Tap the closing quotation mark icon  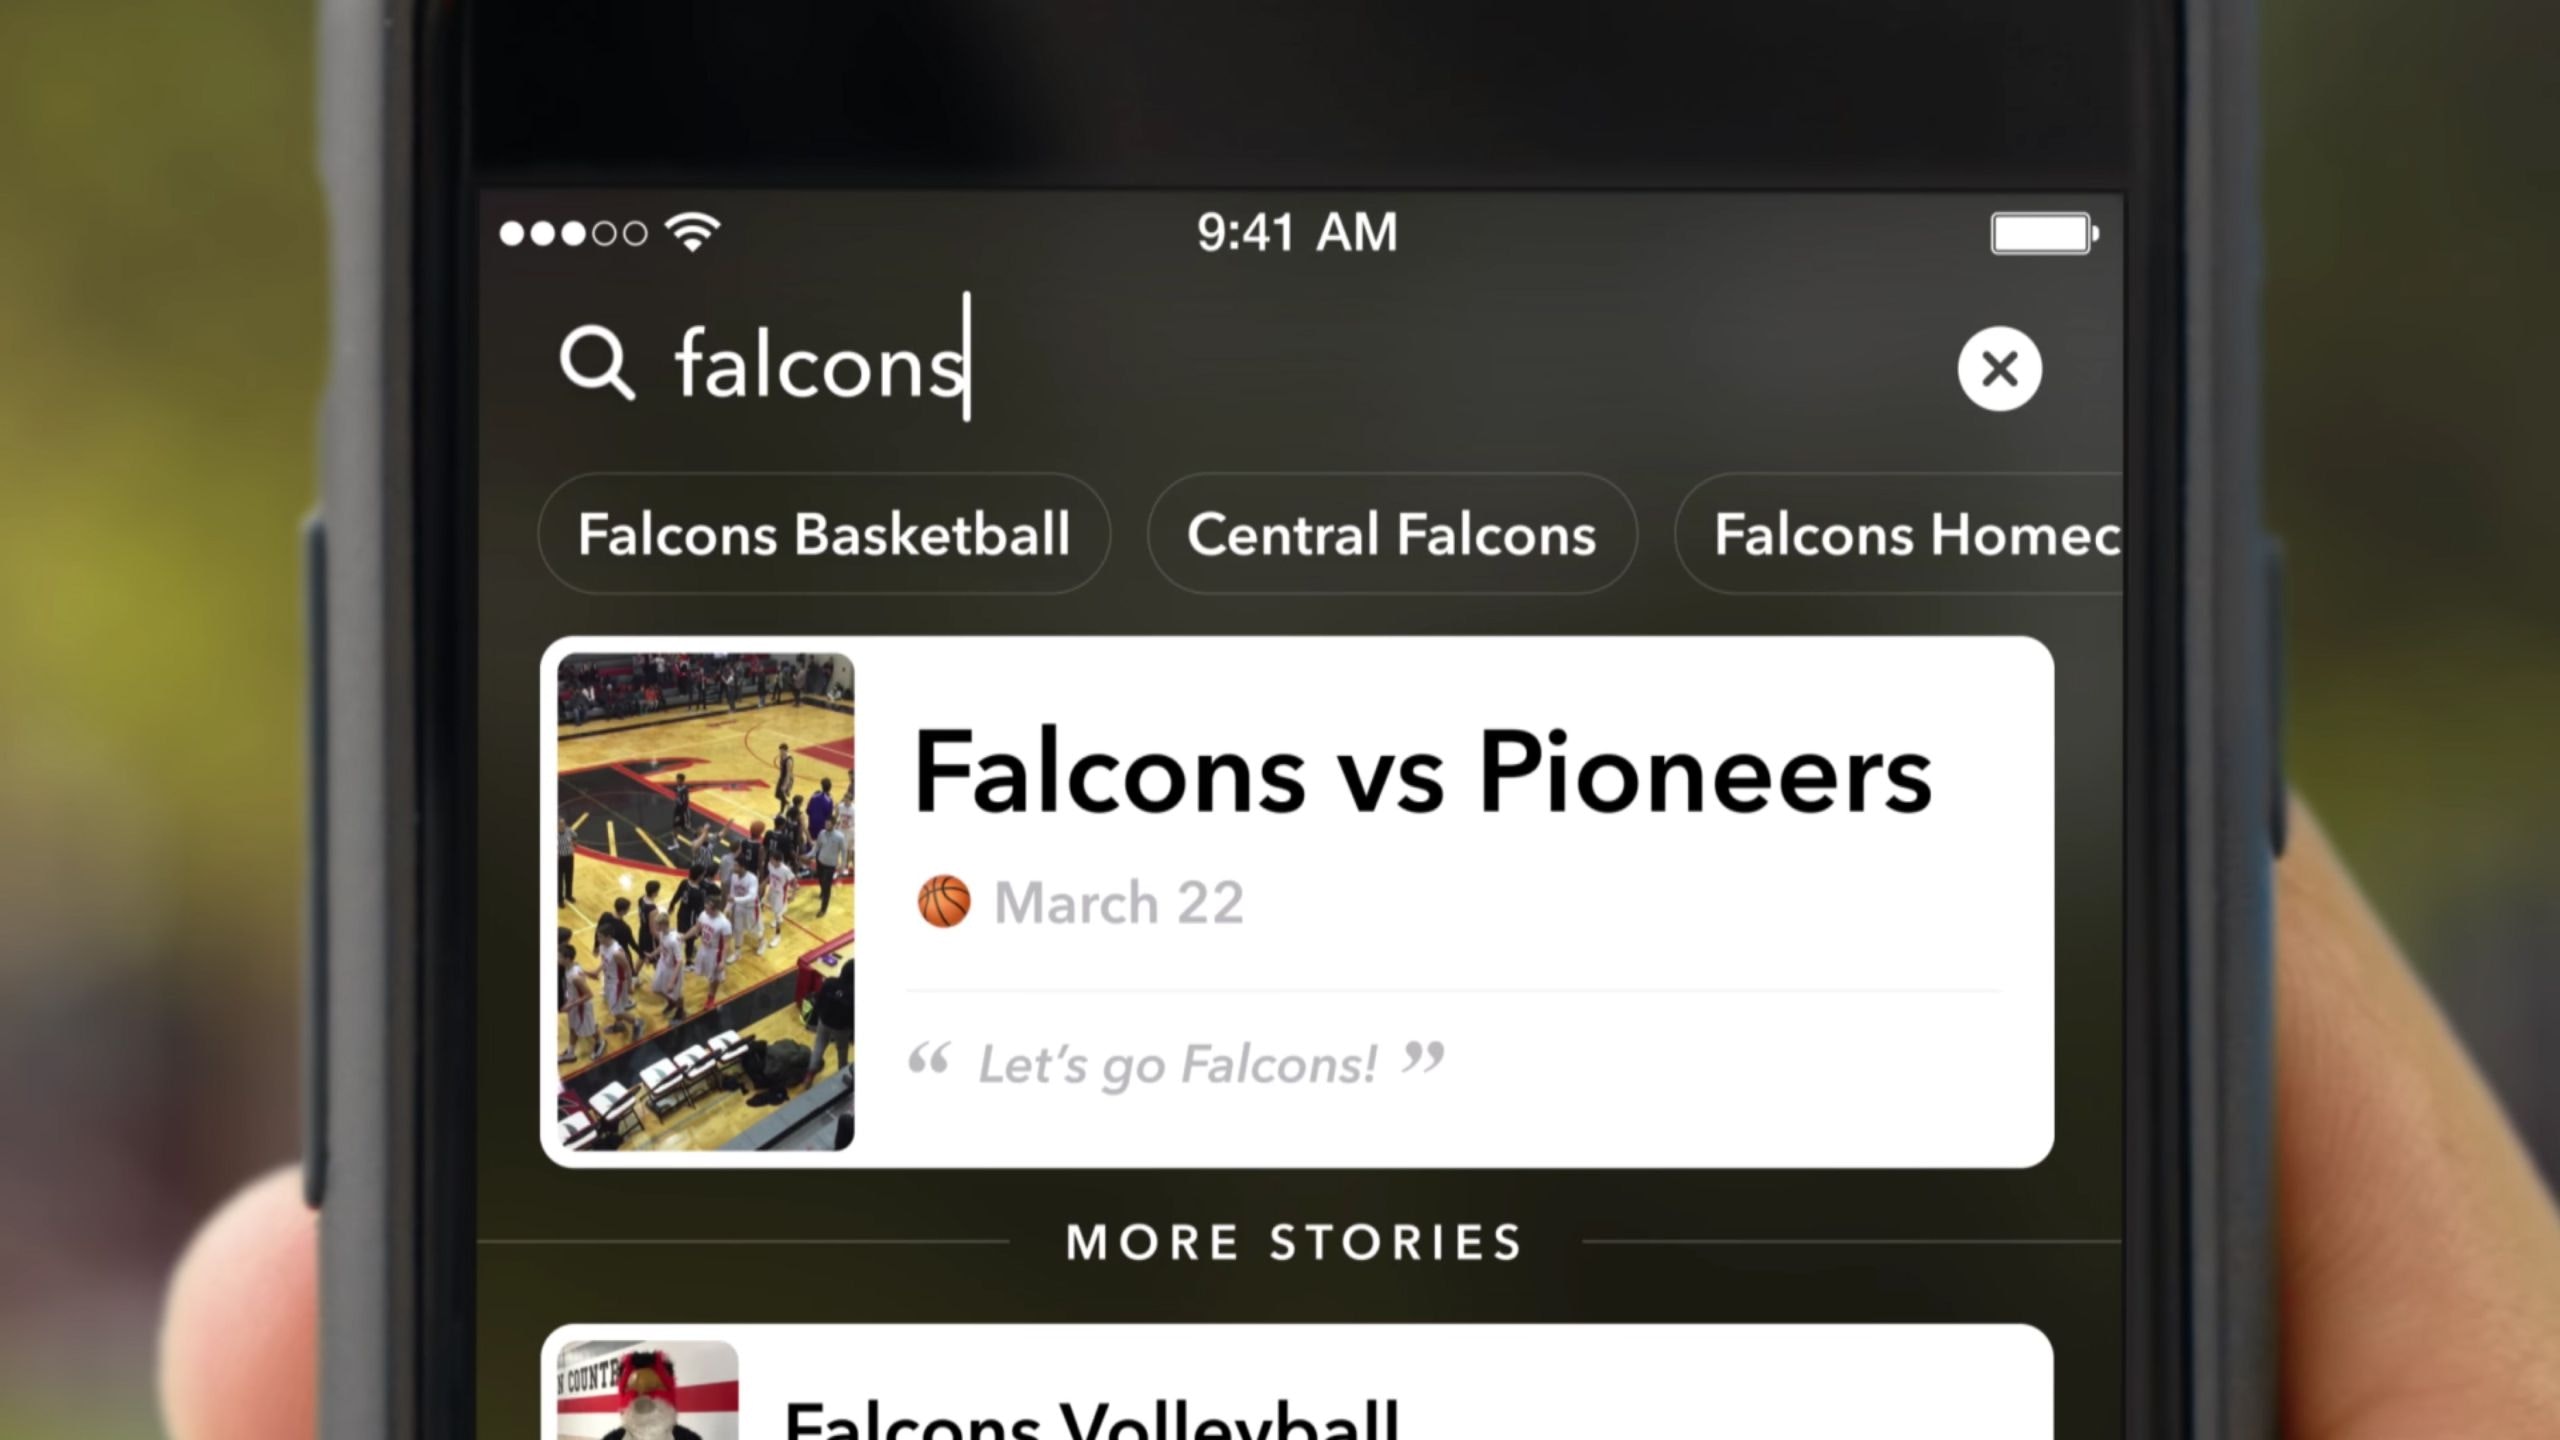tap(1423, 1059)
